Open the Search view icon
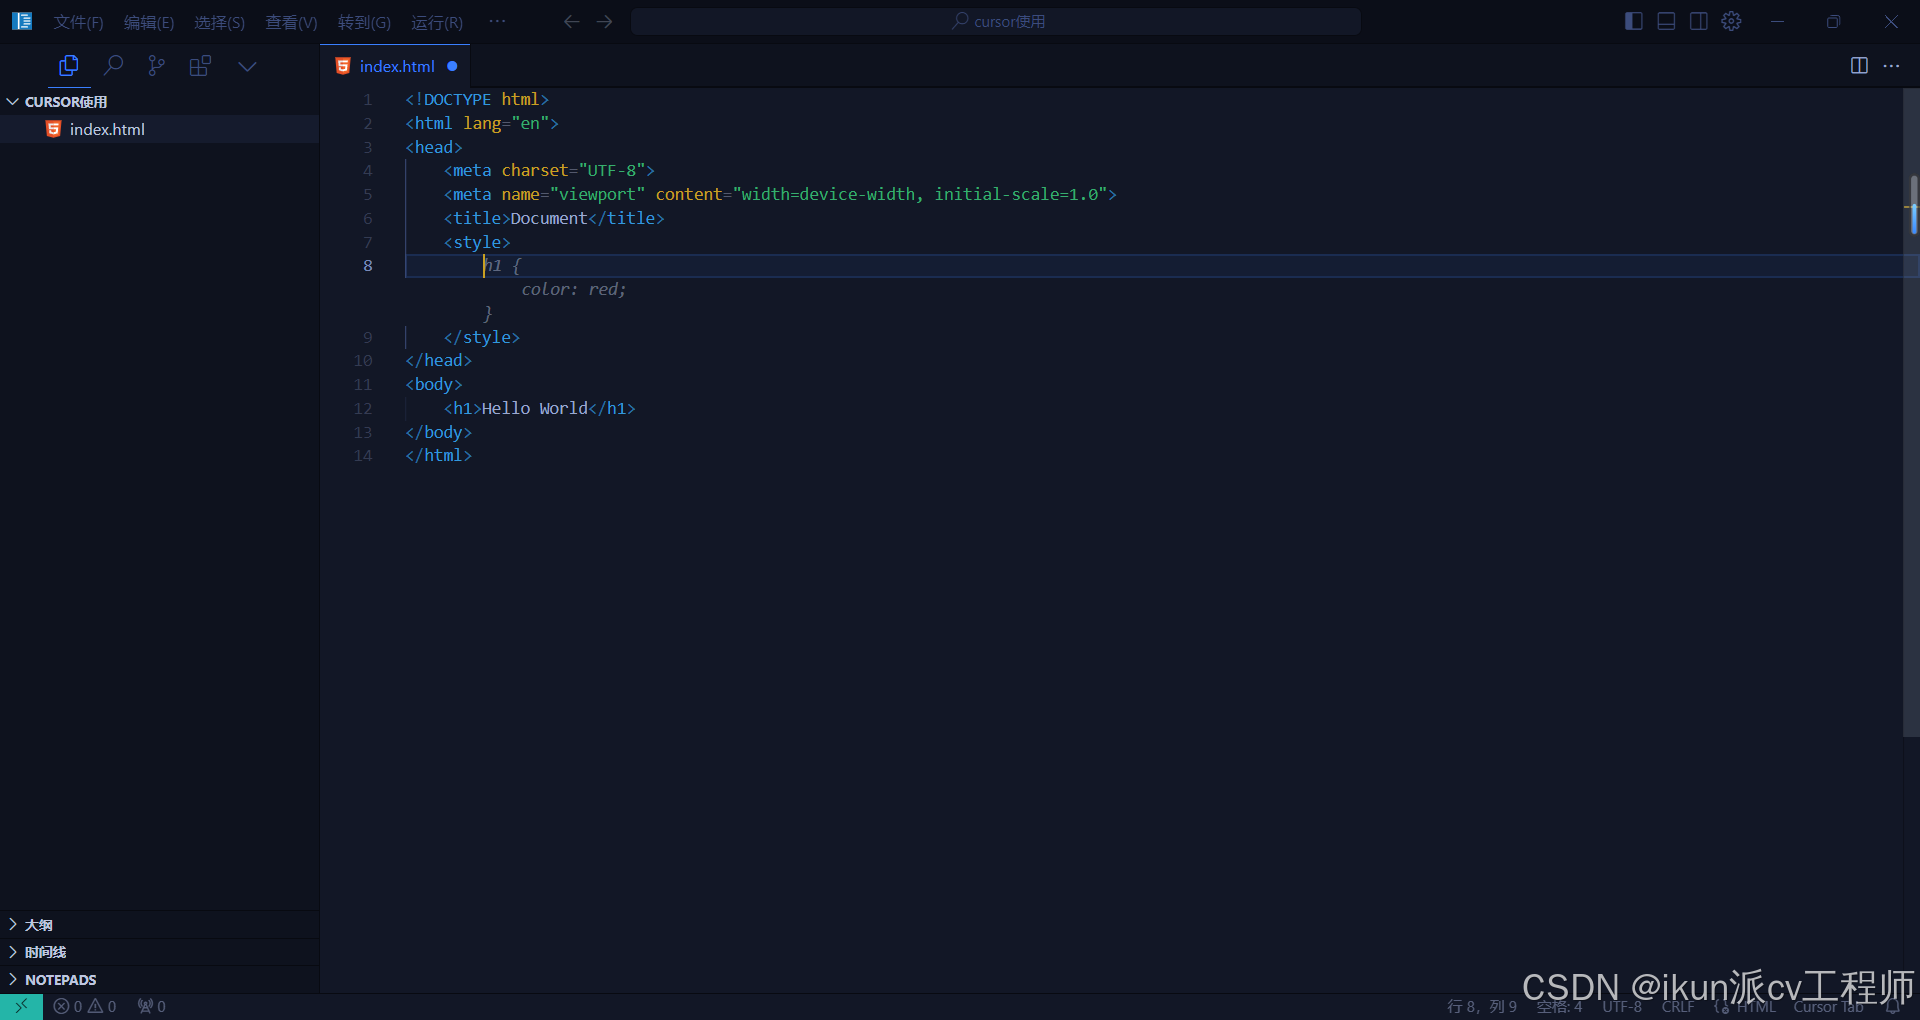This screenshot has height=1020, width=1920. coord(113,66)
